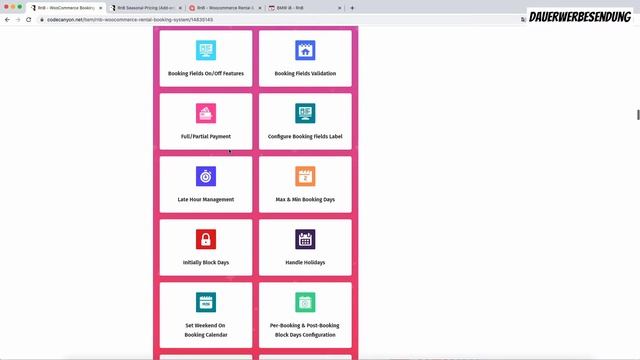
Task: Go back using the browser back arrow
Action: (x=7, y=20)
